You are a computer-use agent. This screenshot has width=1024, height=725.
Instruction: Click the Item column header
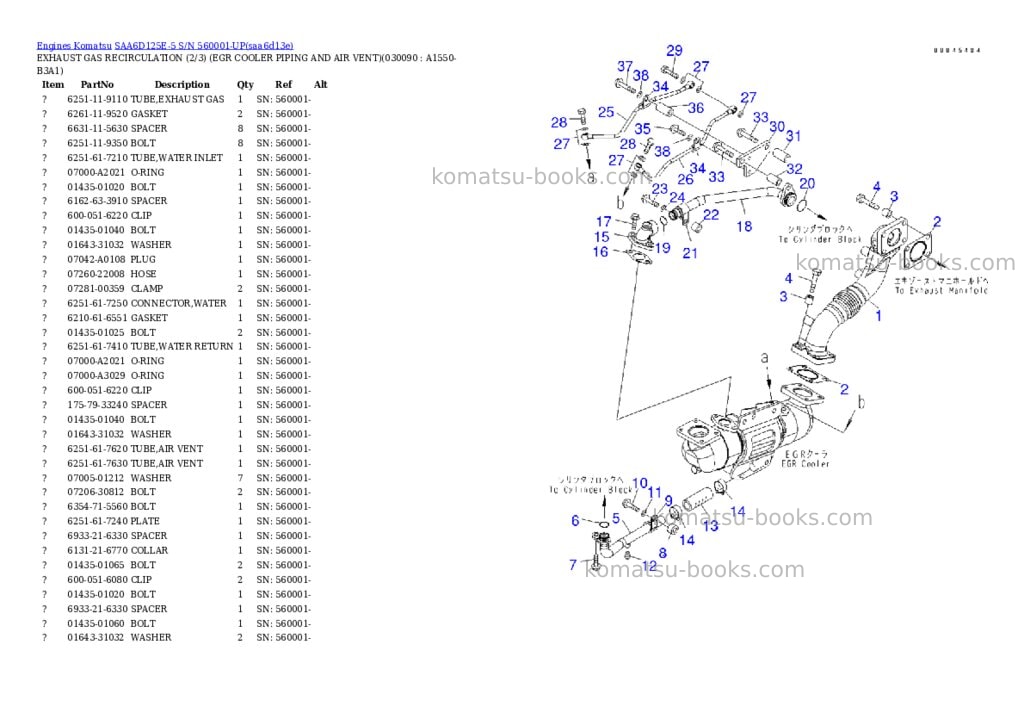click(x=53, y=84)
